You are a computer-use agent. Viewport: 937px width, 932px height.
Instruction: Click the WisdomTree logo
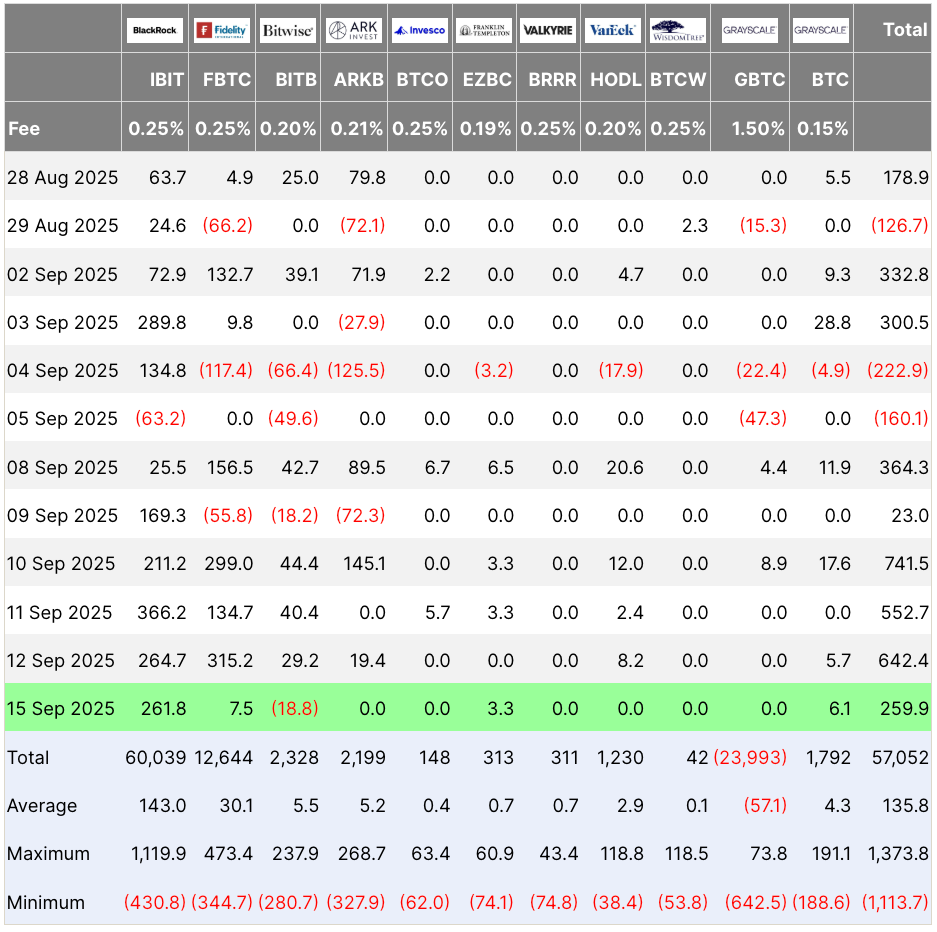[678, 29]
